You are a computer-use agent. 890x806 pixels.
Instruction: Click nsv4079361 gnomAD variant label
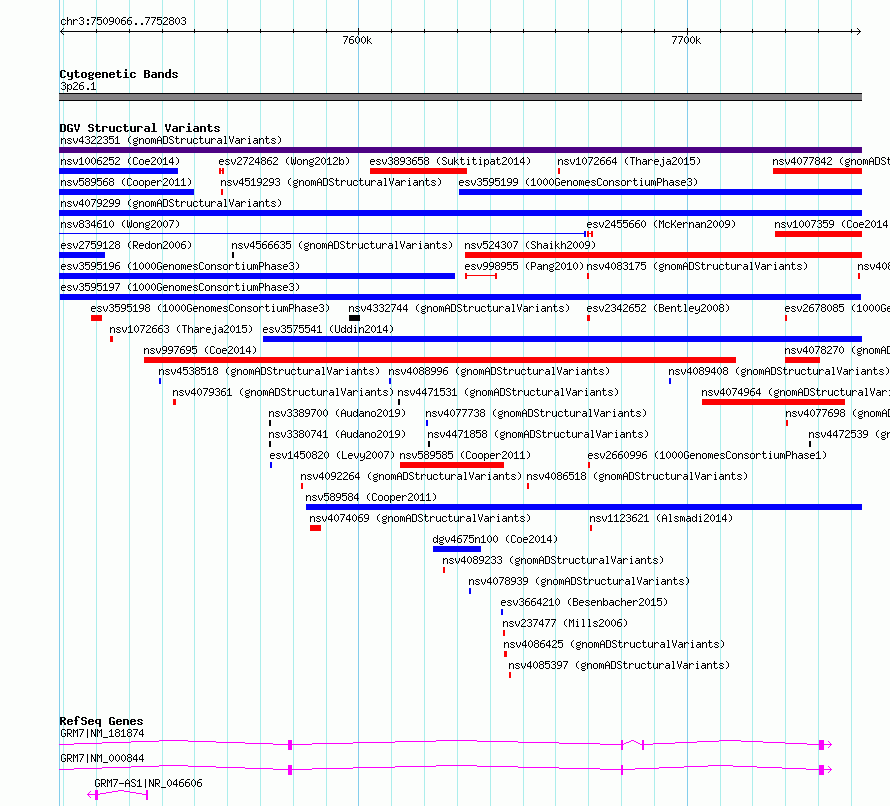[283, 392]
